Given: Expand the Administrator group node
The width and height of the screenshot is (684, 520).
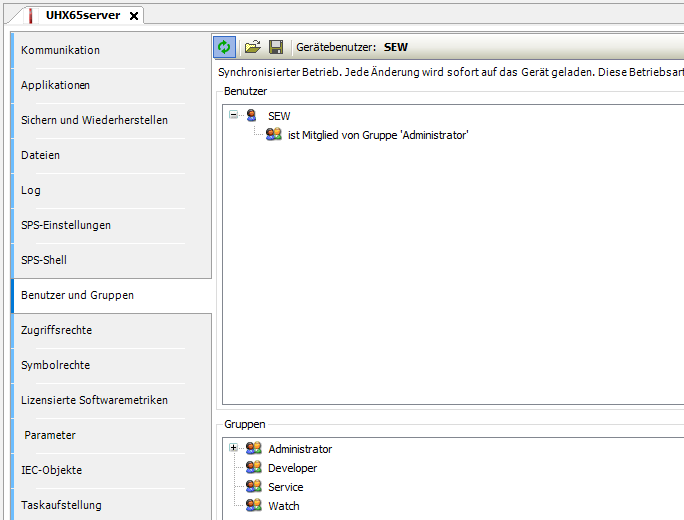Looking at the screenshot, I should tap(233, 449).
